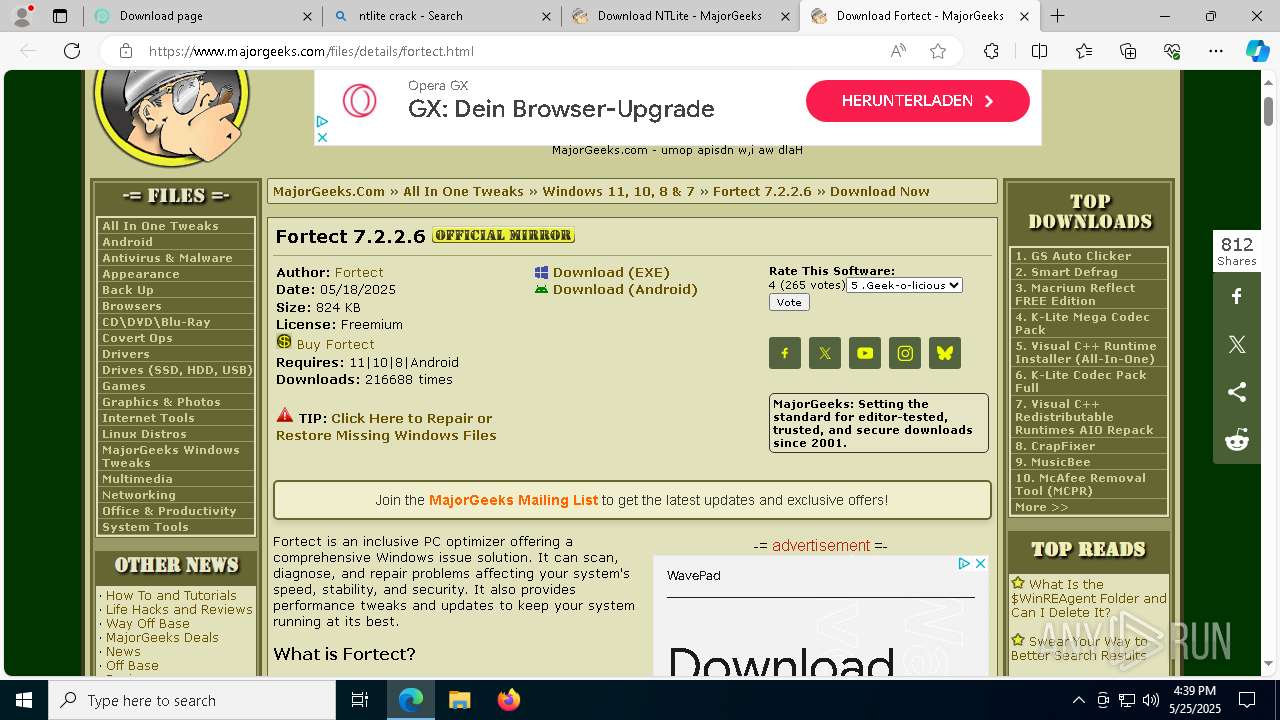Open More top downloads link
Viewport: 1280px width, 720px height.
pos(1041,507)
